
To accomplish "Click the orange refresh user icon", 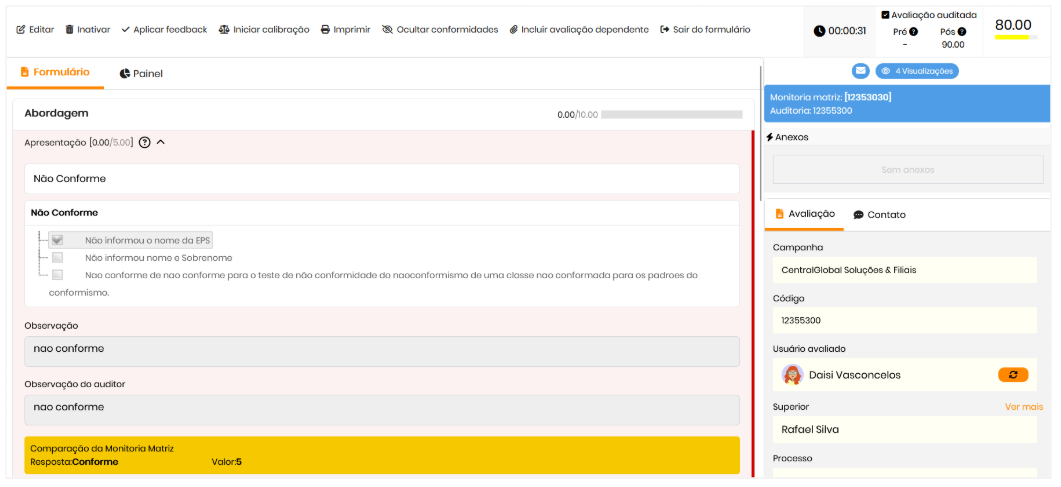I will (1012, 375).
